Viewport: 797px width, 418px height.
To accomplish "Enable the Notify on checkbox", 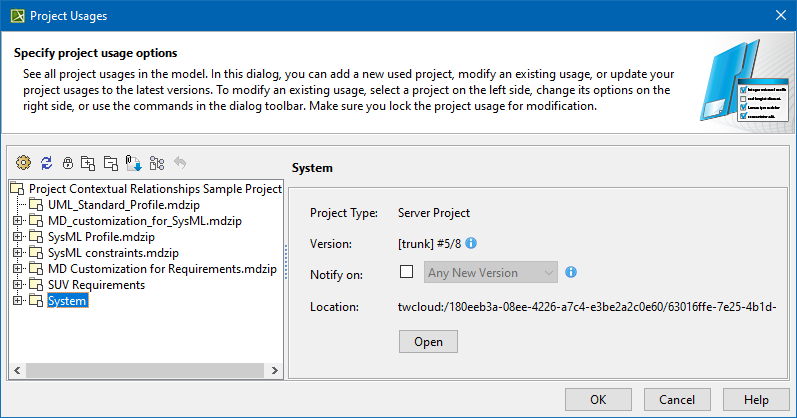I will pyautogui.click(x=406, y=272).
